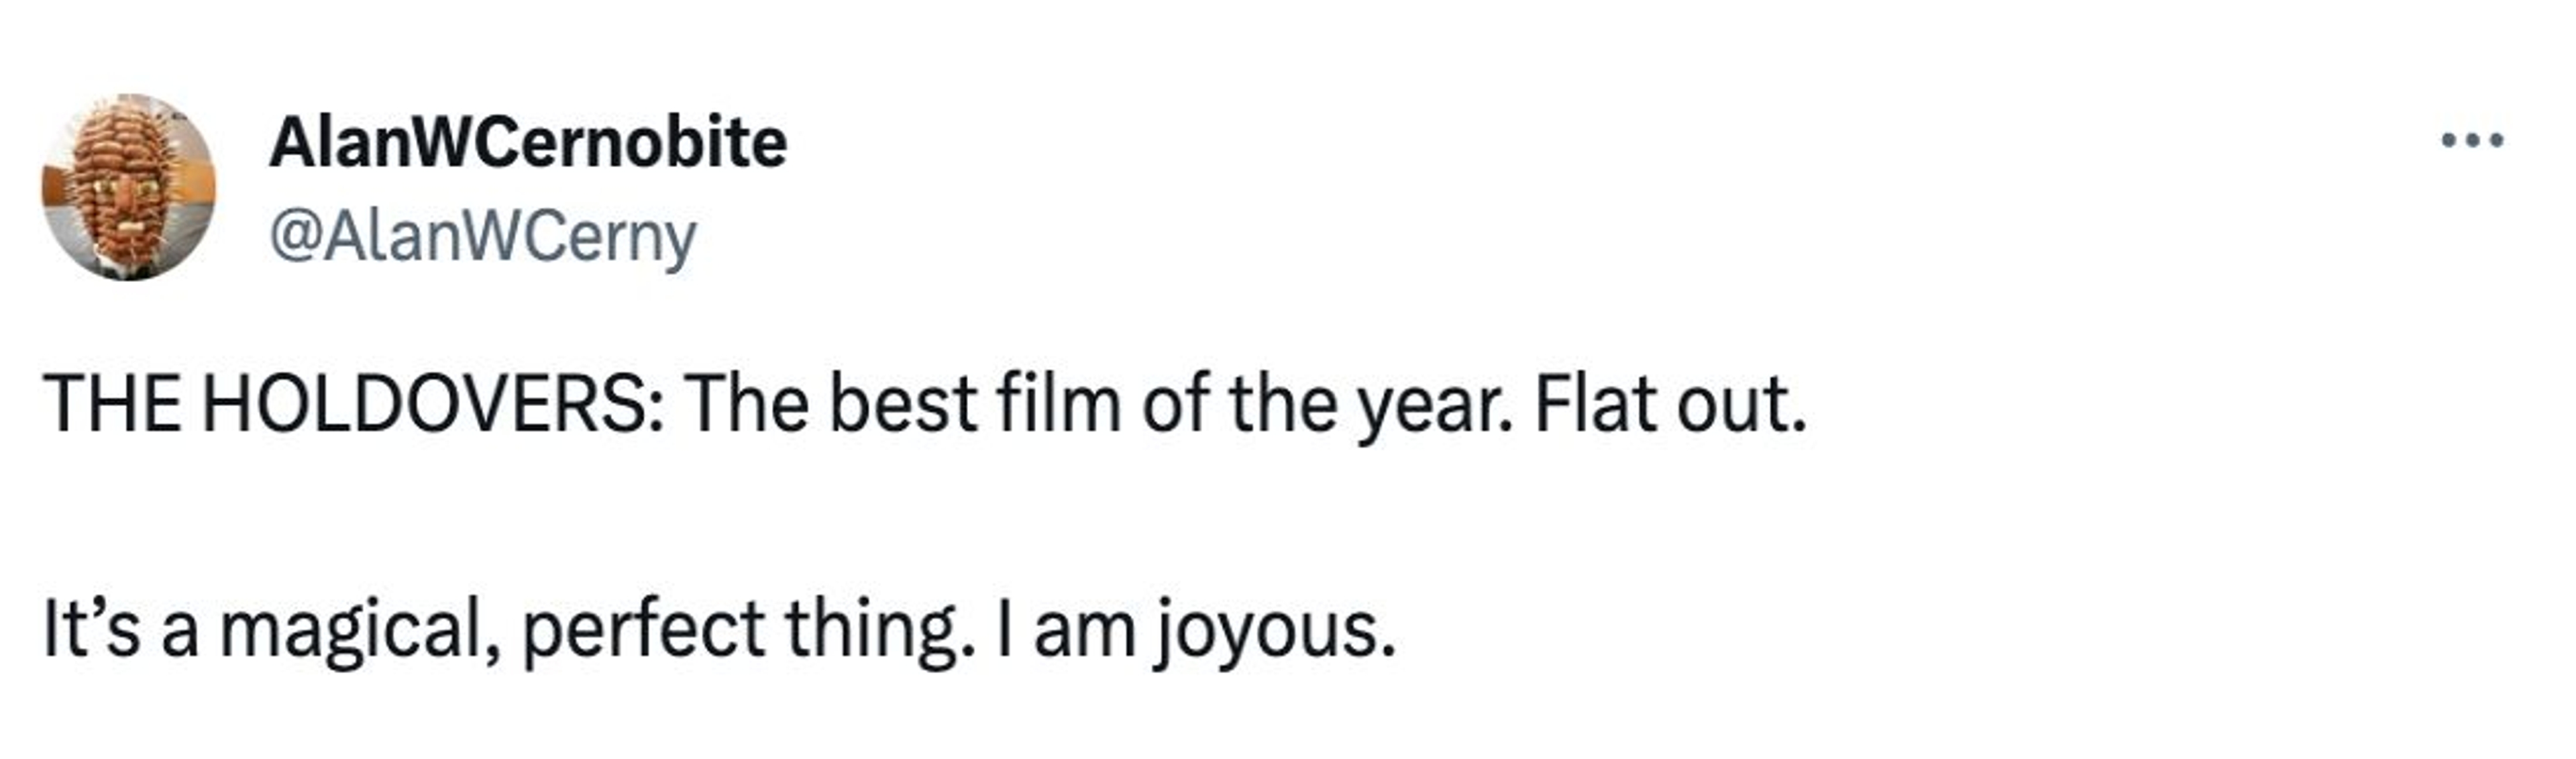Open the AlanWCernobite display name link
This screenshot has height=759, width=2576.
click(x=527, y=143)
